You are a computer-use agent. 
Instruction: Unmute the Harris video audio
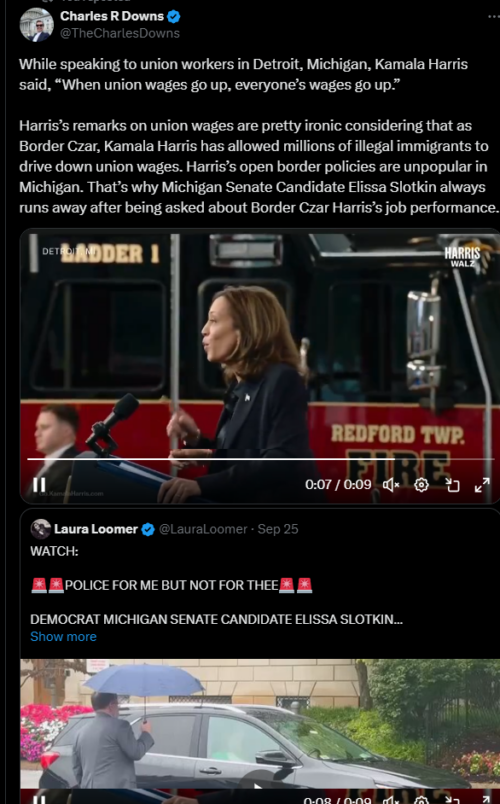(x=391, y=485)
